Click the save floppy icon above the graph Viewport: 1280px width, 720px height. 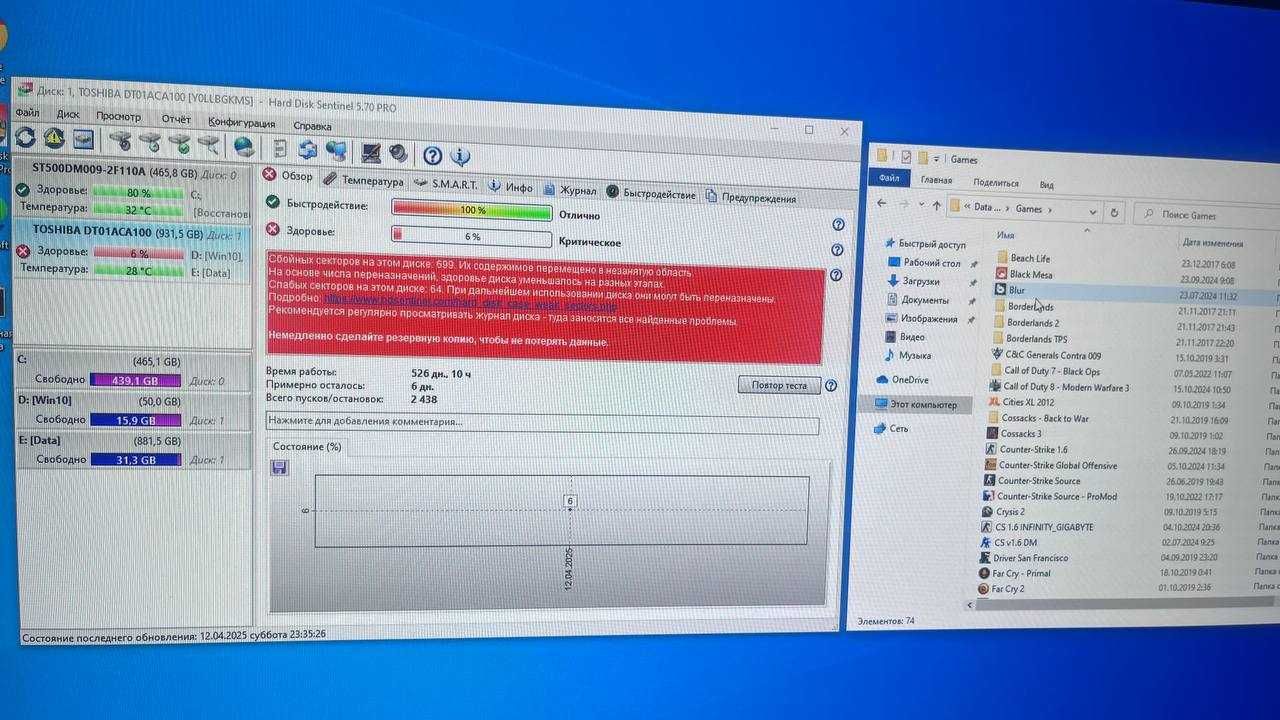[x=279, y=467]
